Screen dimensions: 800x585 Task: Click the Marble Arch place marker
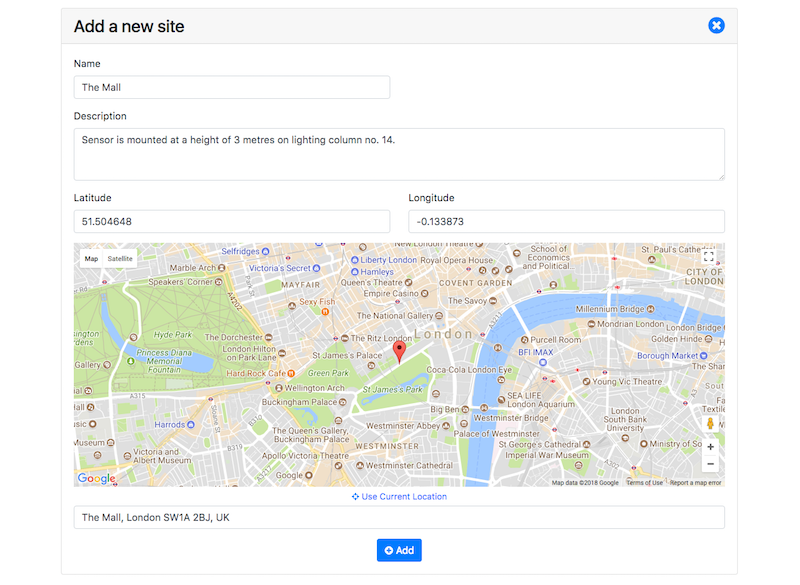tap(221, 267)
